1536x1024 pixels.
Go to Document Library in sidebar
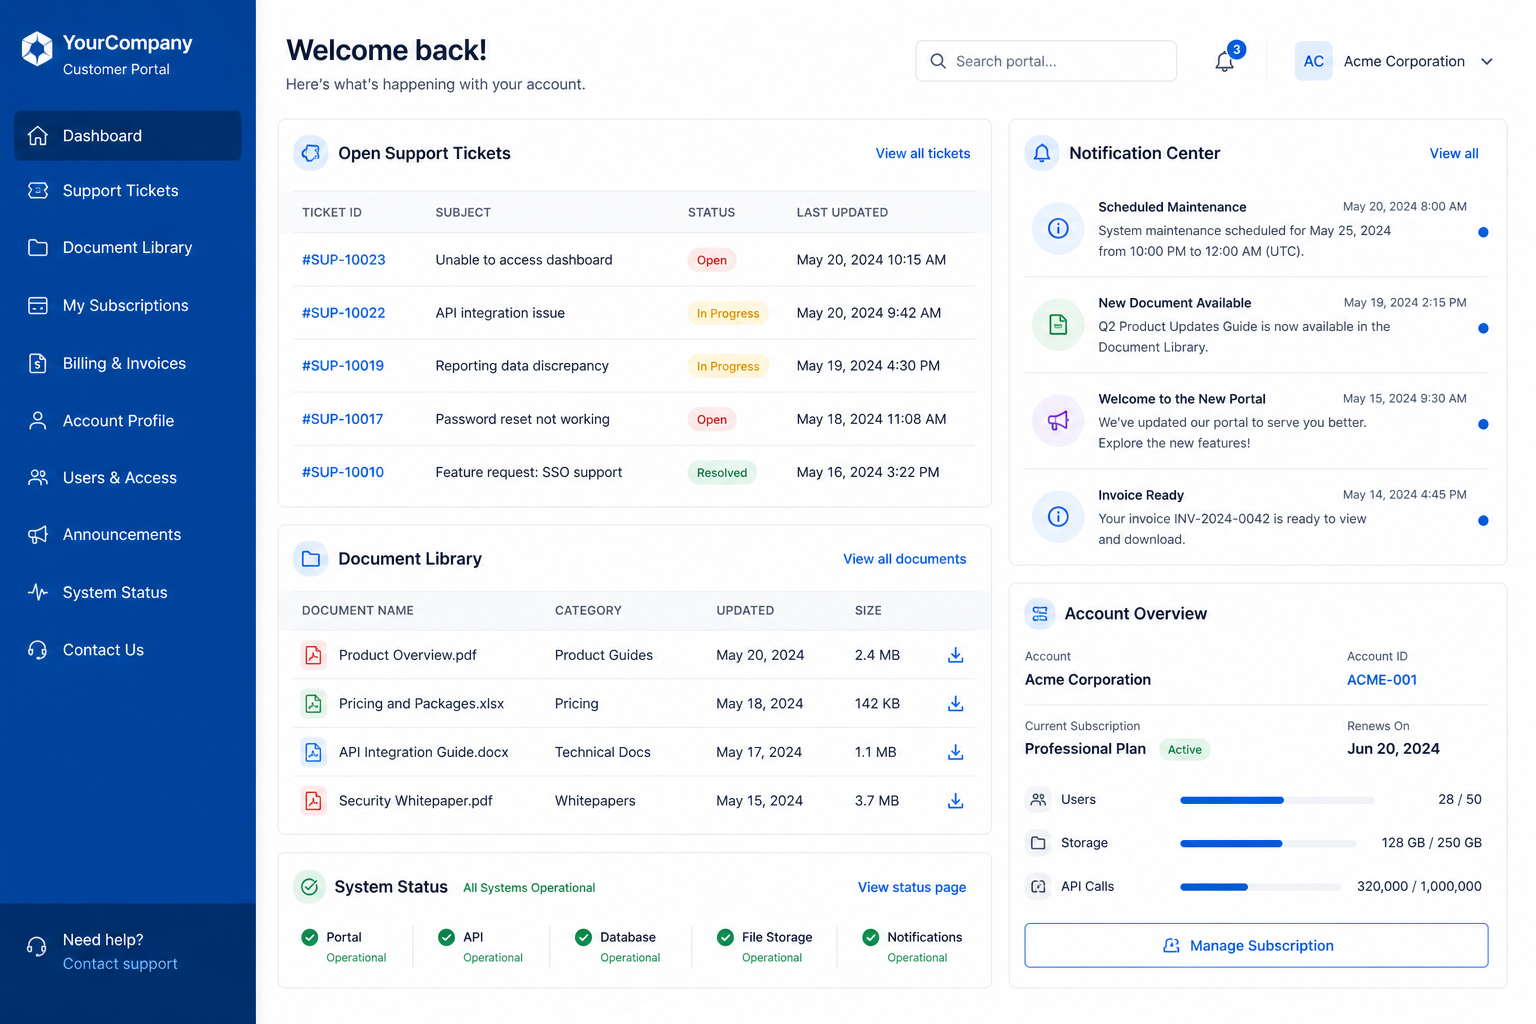pyautogui.click(x=128, y=248)
